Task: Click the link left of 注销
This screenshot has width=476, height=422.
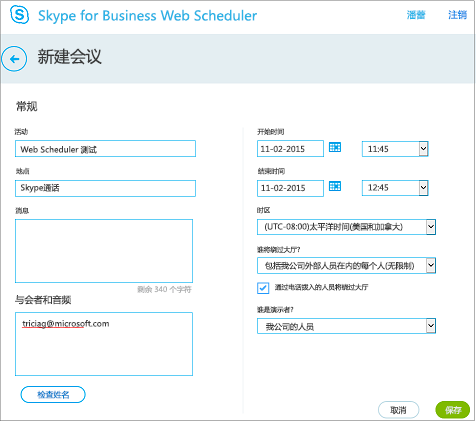Action: coord(416,15)
